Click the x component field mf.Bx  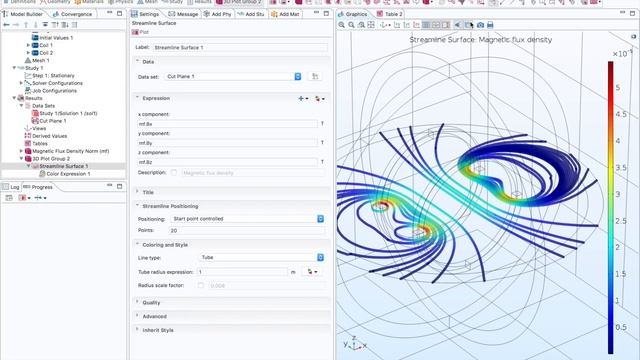227,124
